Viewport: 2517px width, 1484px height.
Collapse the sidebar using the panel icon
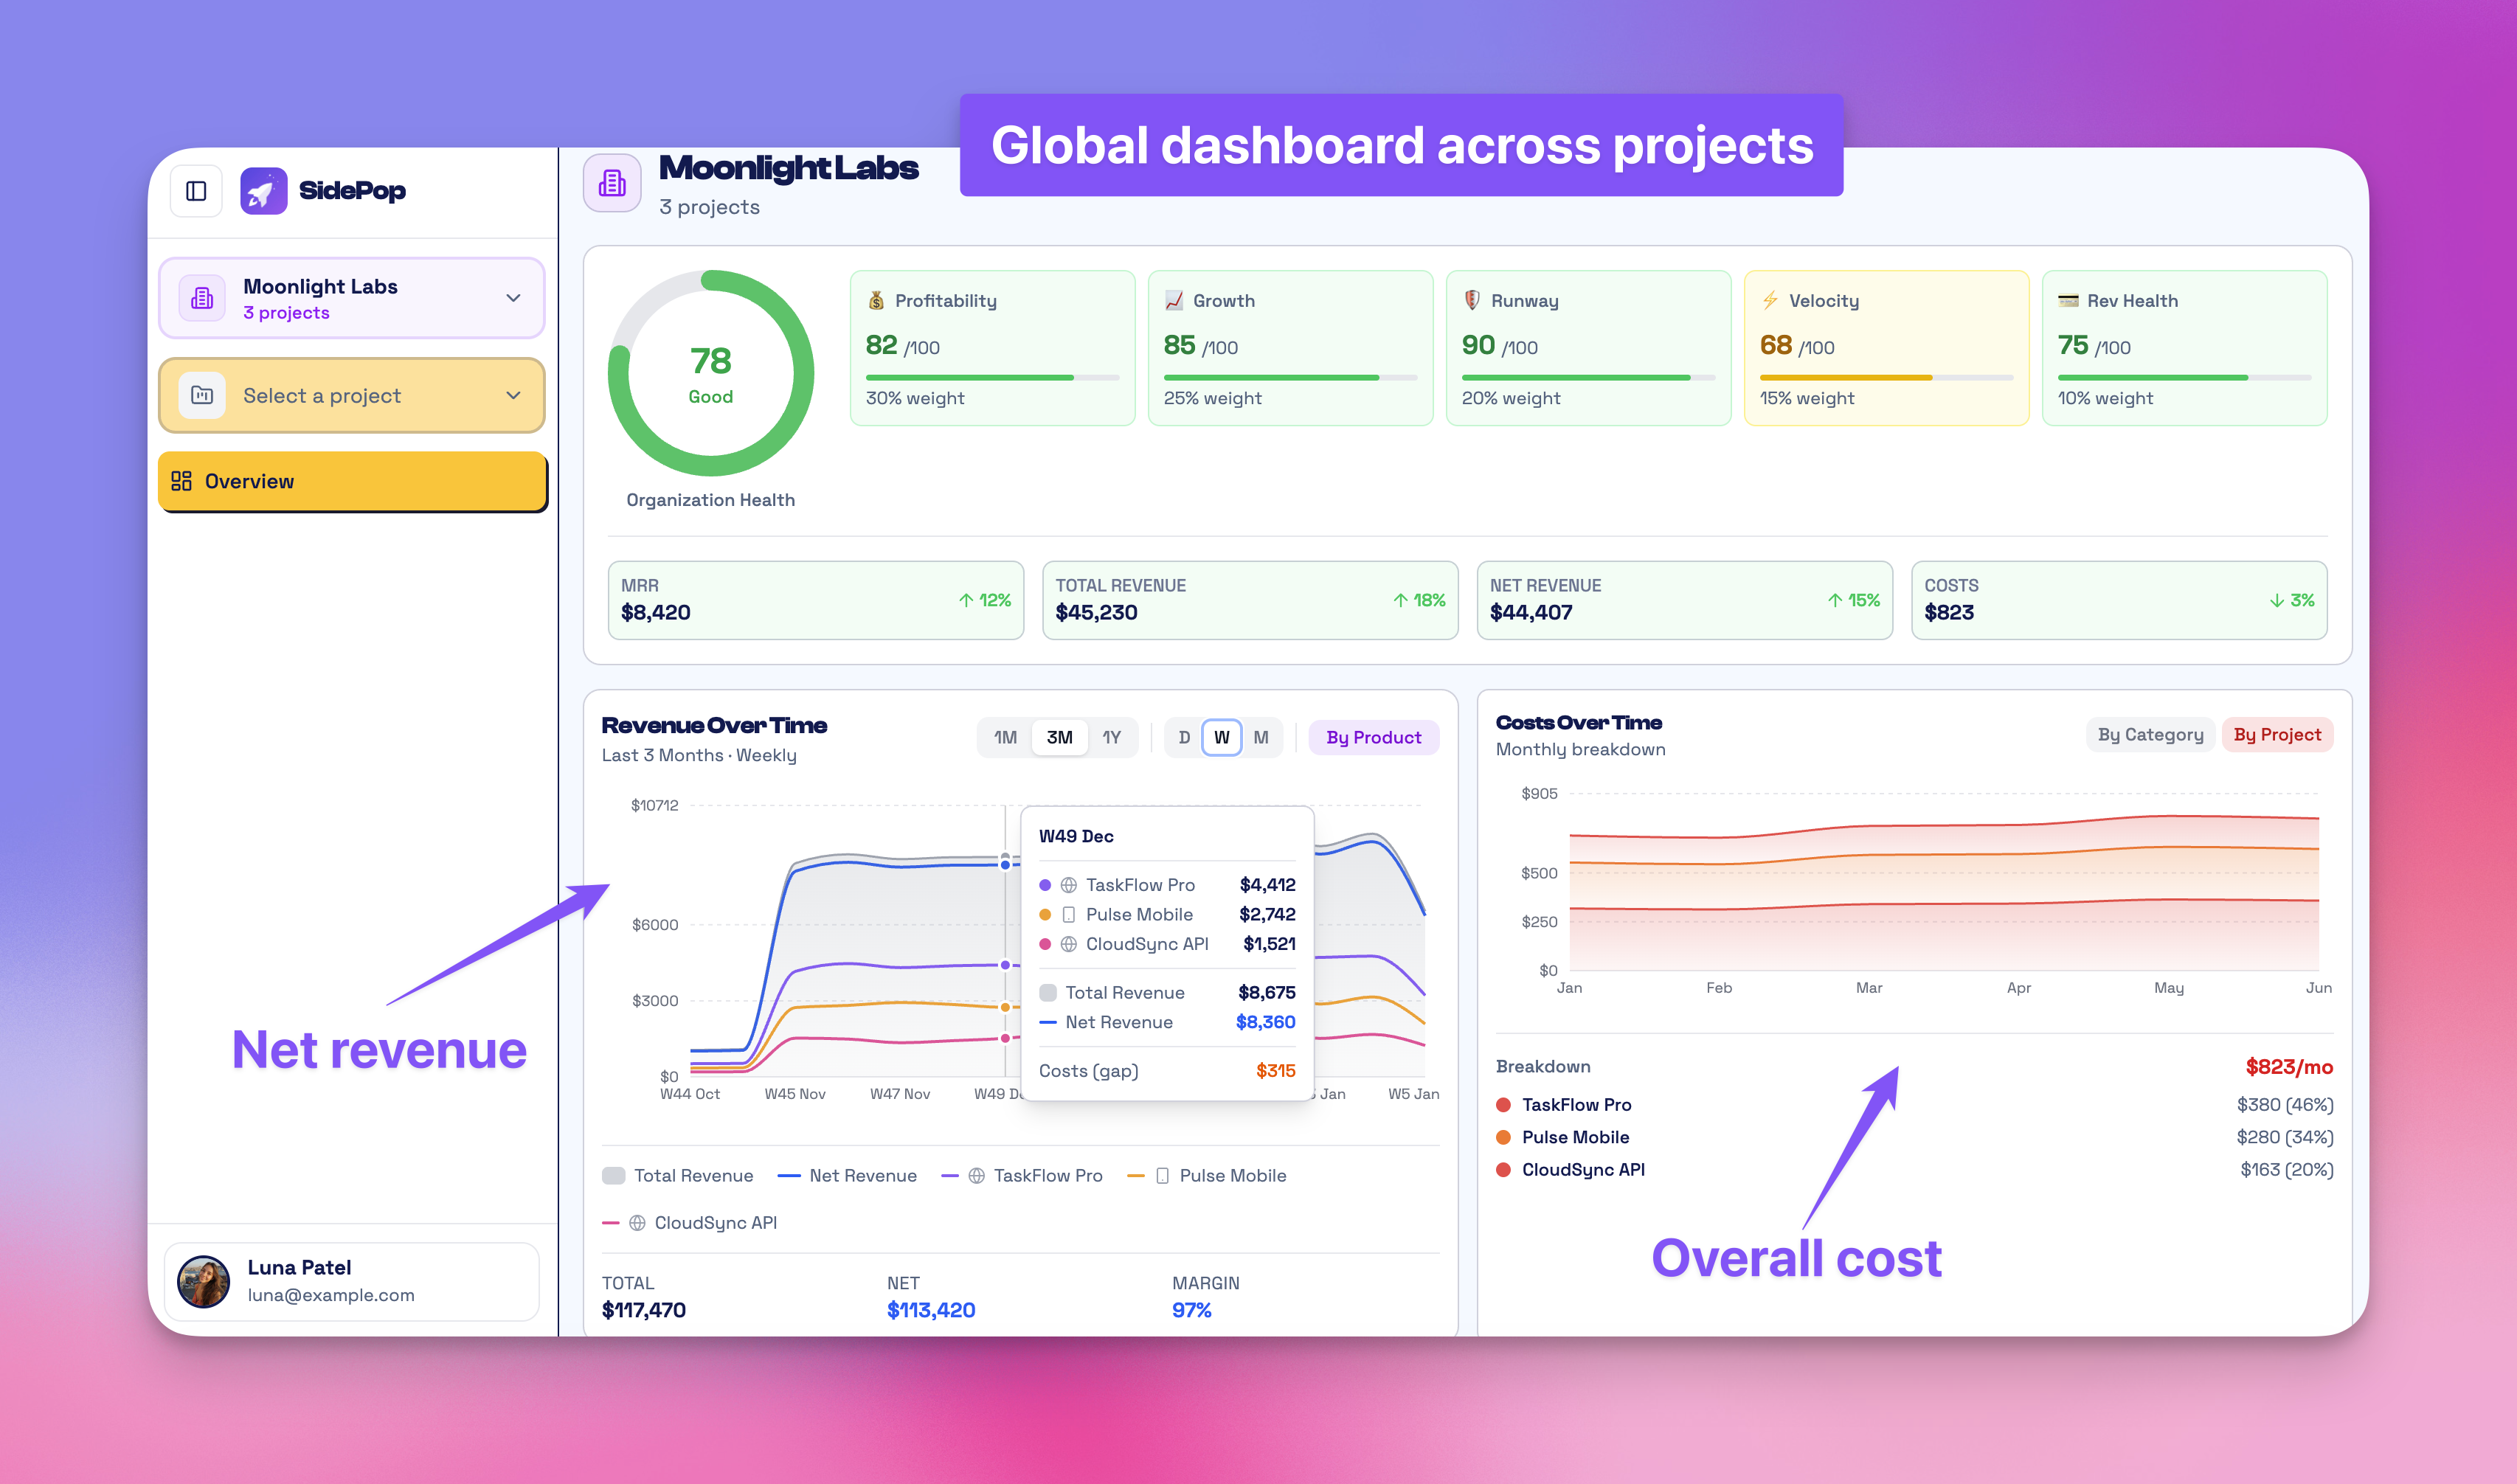196,190
